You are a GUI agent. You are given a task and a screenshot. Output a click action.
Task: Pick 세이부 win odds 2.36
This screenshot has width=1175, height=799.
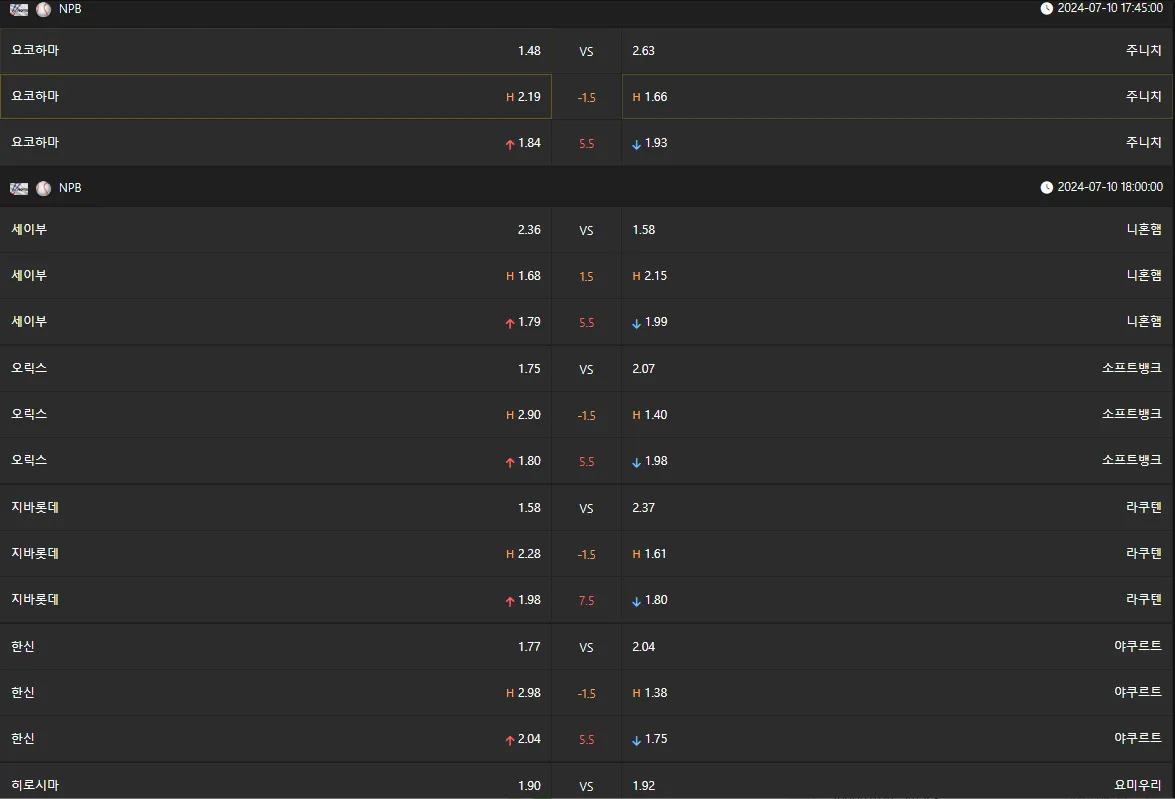pos(276,229)
